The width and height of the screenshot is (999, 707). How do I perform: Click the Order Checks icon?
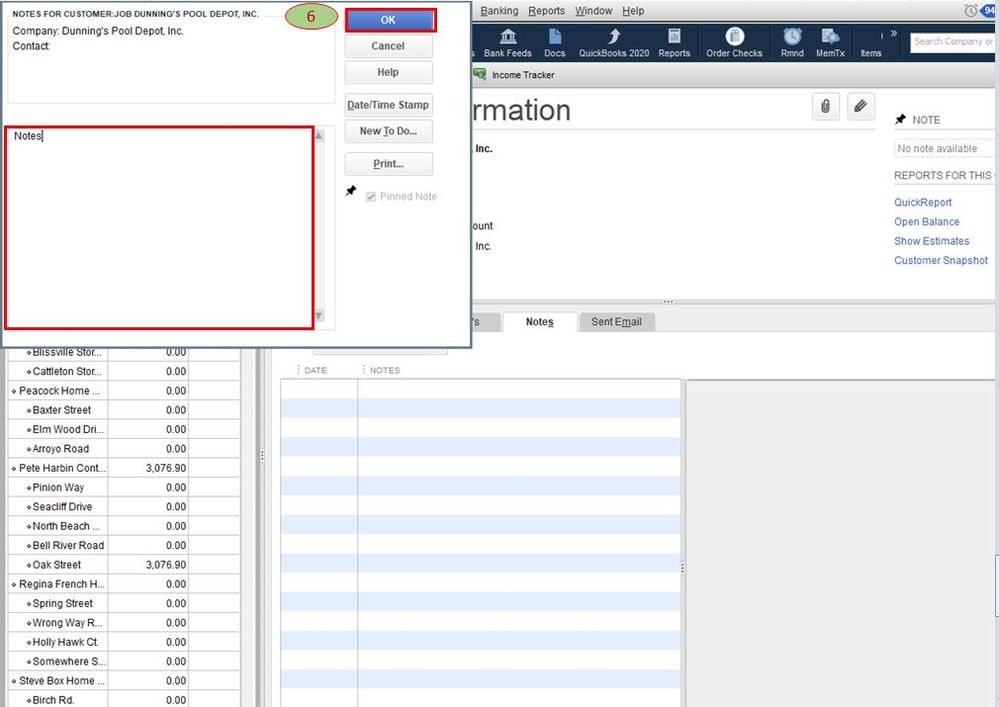pyautogui.click(x=734, y=43)
